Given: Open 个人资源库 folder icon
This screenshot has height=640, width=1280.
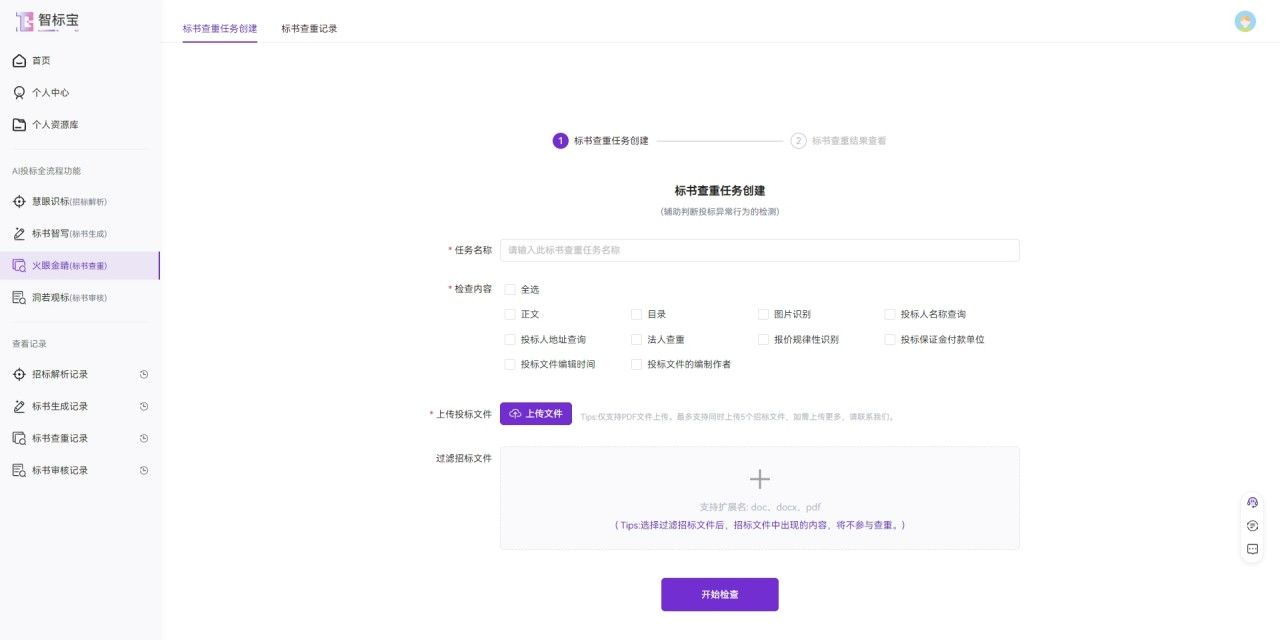Looking at the screenshot, I should tap(19, 125).
